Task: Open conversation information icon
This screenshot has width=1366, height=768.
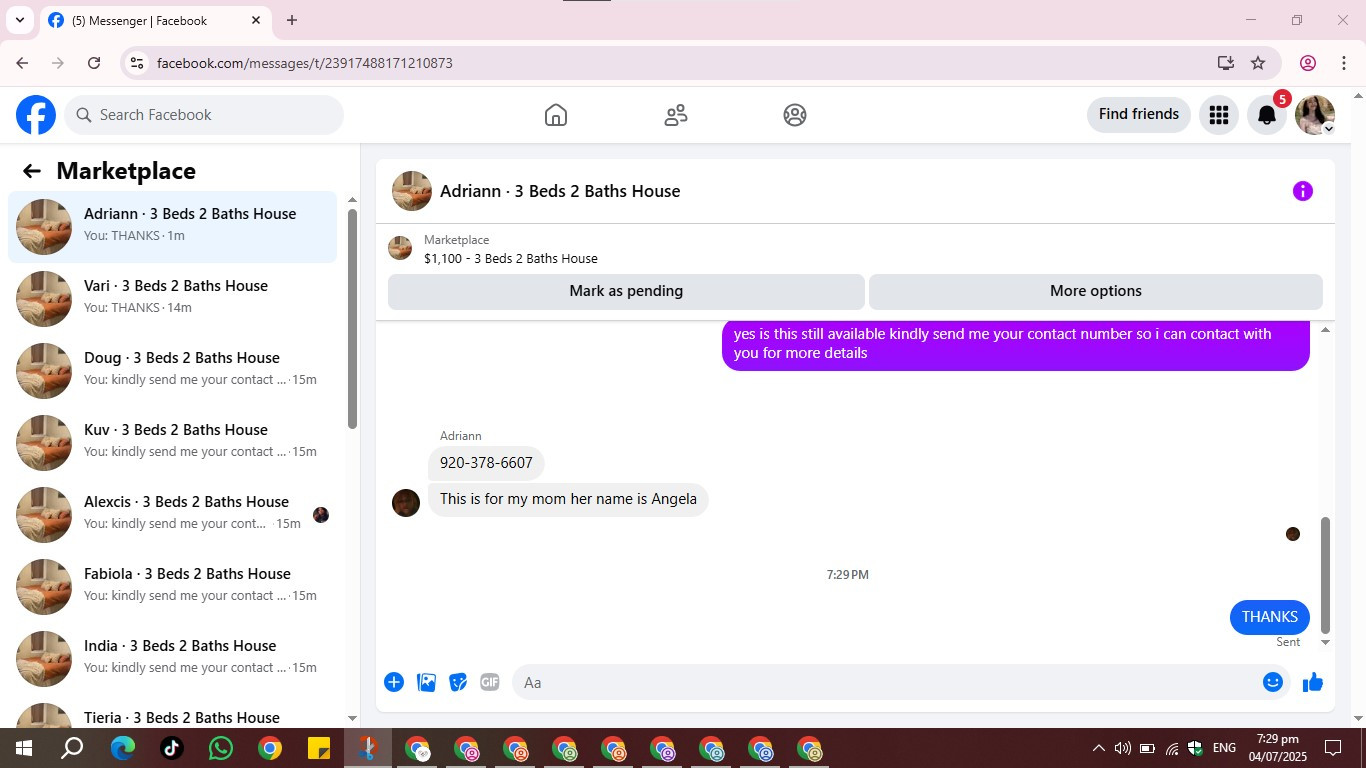Action: [x=1302, y=191]
